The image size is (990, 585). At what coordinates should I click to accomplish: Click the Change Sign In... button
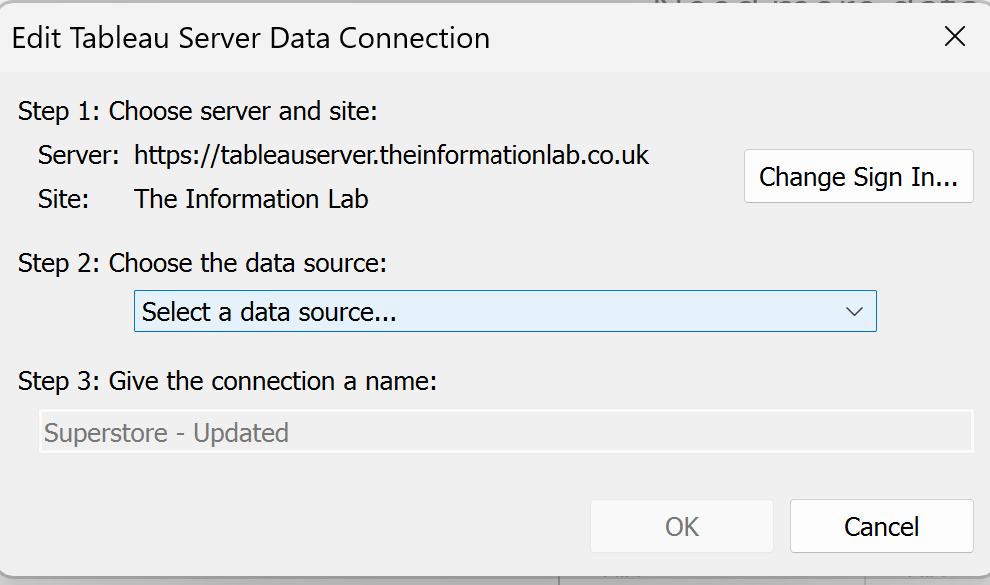click(x=859, y=176)
